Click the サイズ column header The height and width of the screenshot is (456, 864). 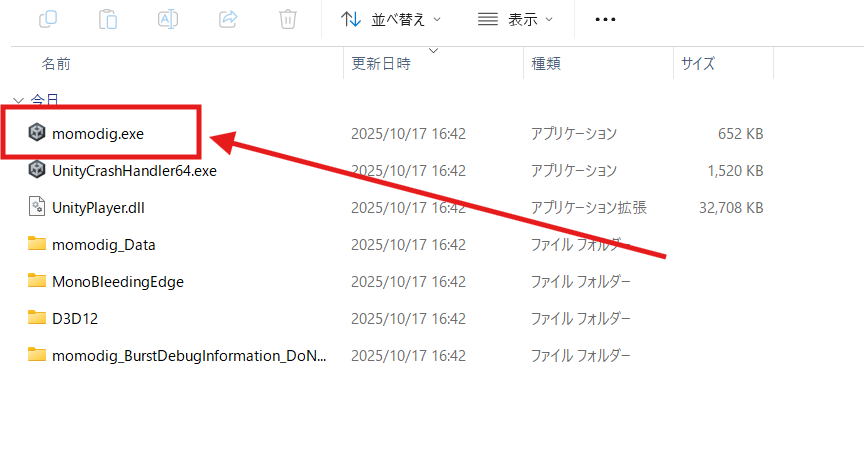tap(698, 63)
